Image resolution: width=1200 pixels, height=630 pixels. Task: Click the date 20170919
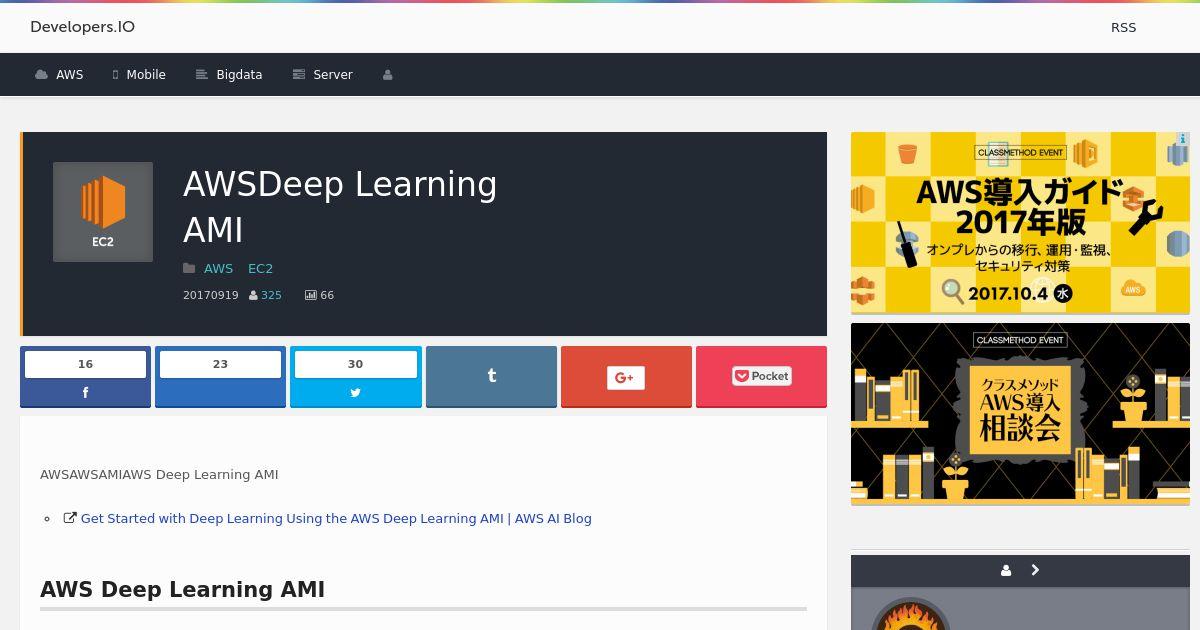210,295
